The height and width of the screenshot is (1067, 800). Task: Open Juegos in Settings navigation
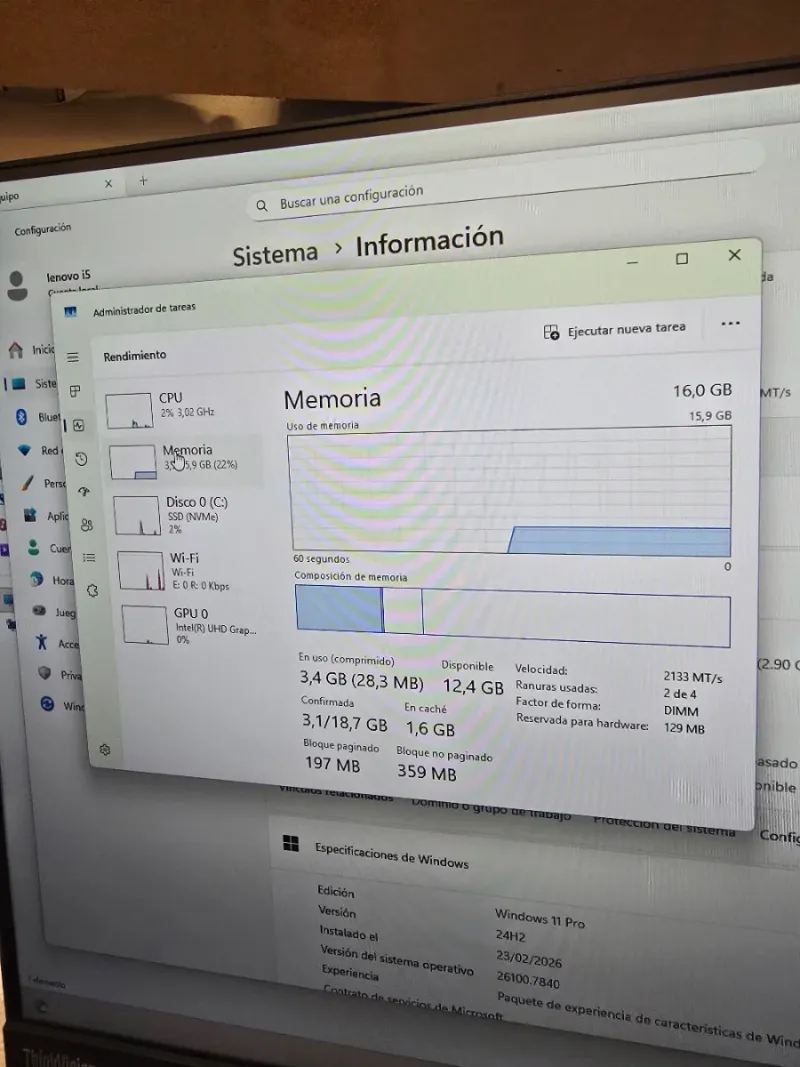click(54, 612)
